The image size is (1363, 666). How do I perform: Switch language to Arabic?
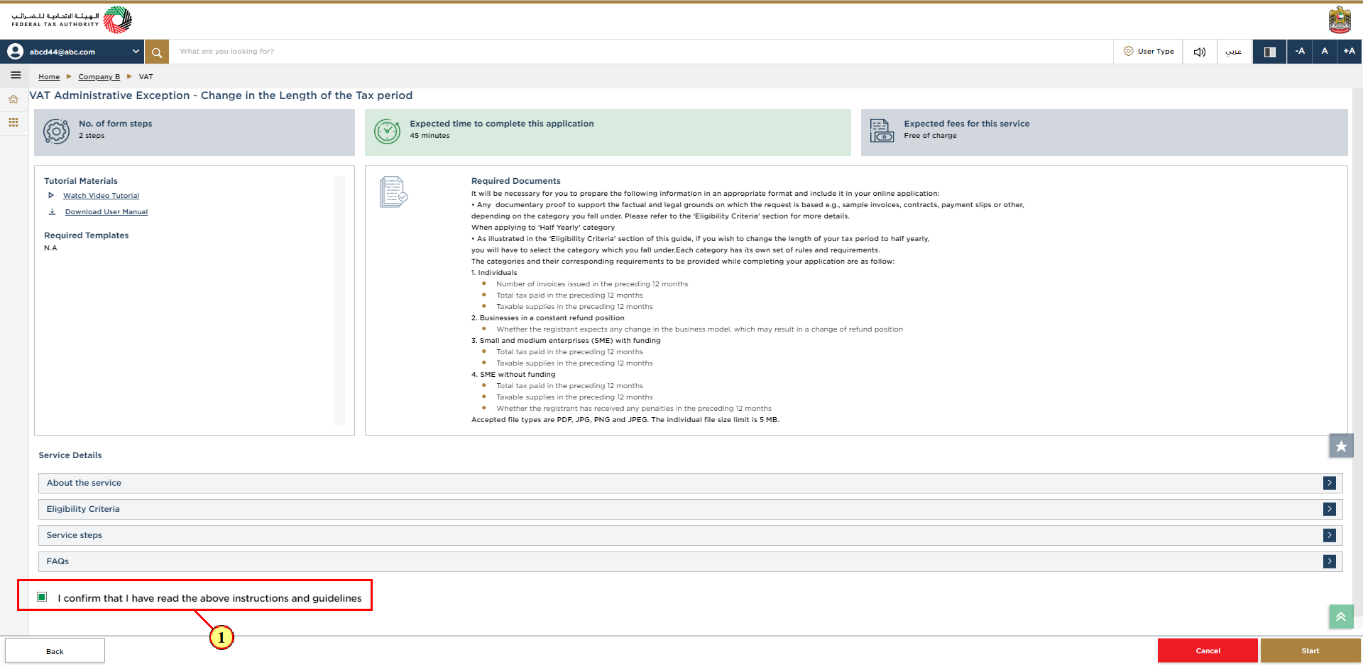1234,51
